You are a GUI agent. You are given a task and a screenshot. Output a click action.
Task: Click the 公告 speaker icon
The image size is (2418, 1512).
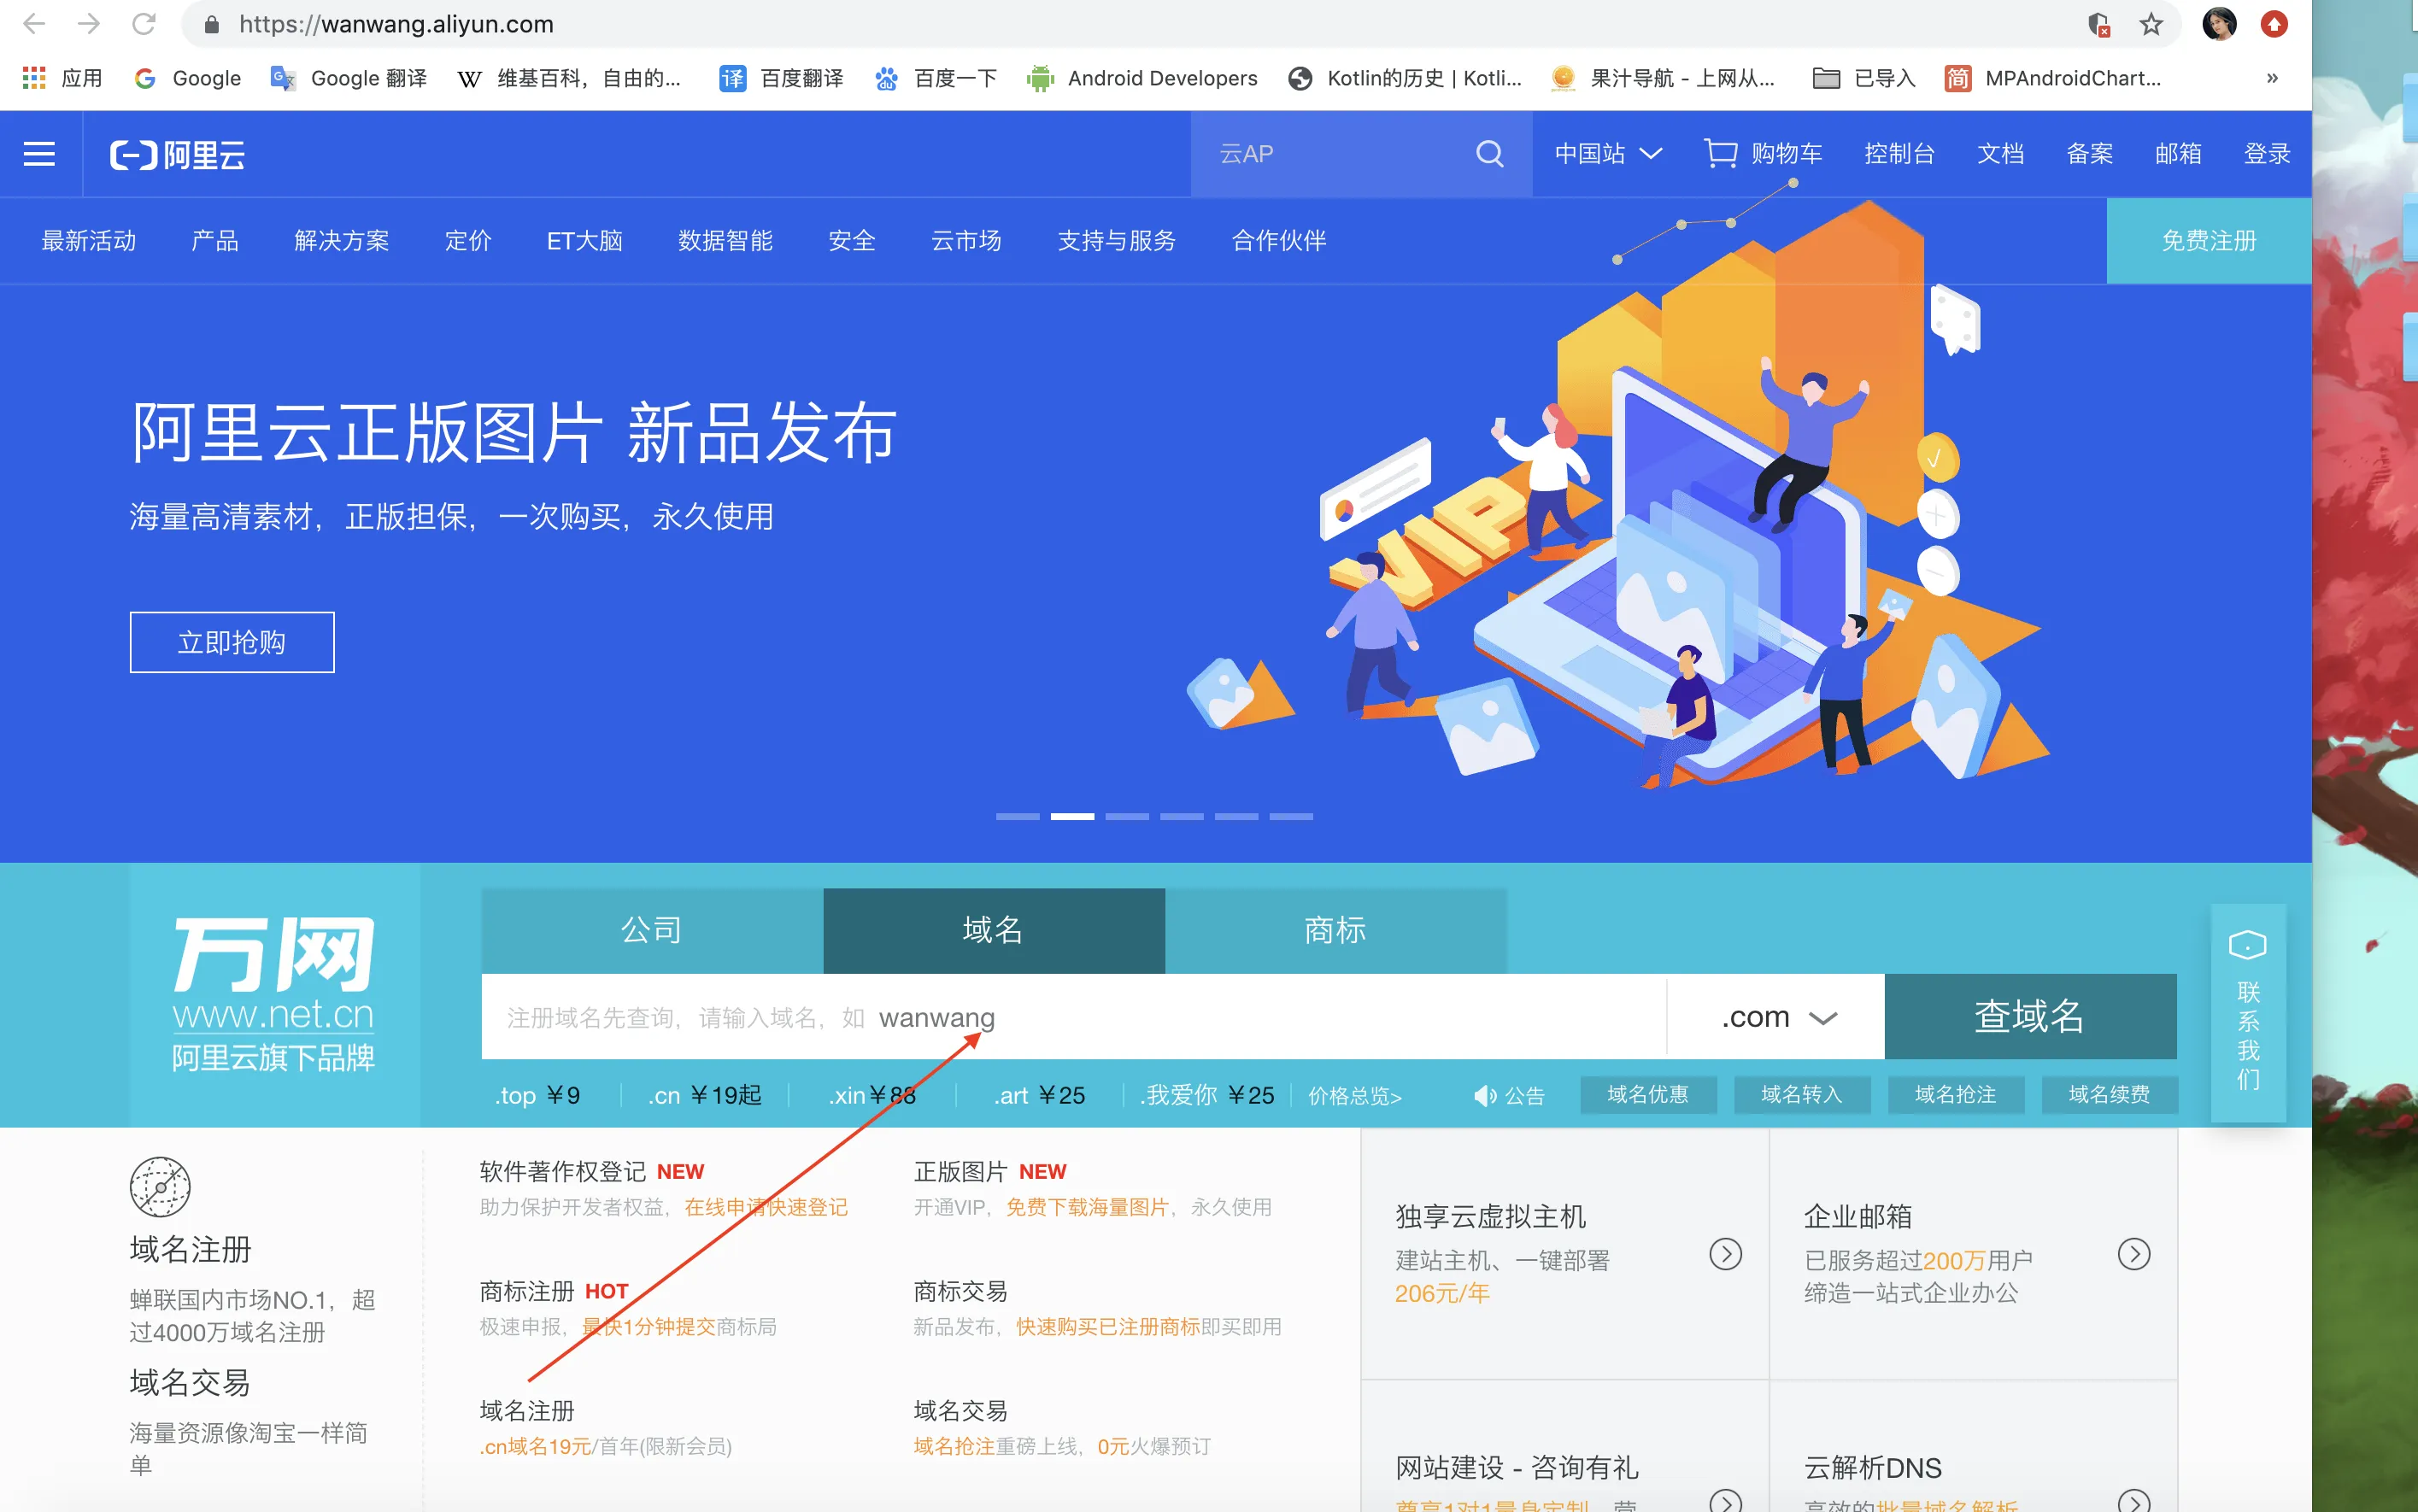pyautogui.click(x=1485, y=1096)
